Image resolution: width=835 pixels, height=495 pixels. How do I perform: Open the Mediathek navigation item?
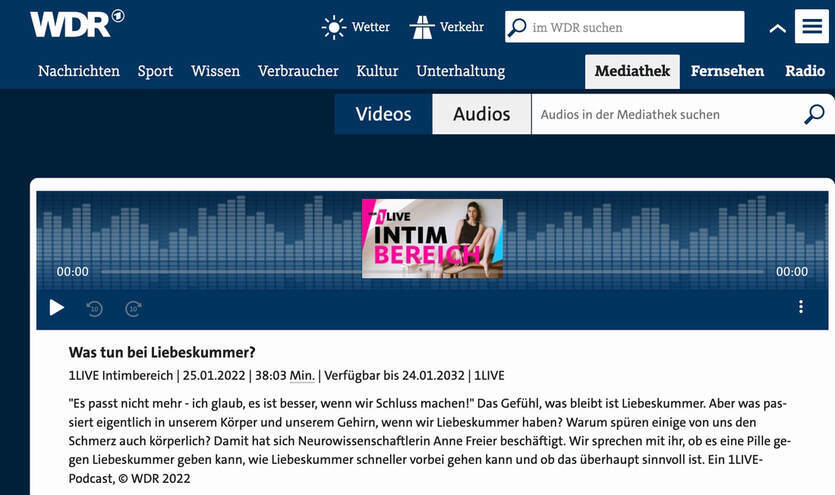[632, 71]
